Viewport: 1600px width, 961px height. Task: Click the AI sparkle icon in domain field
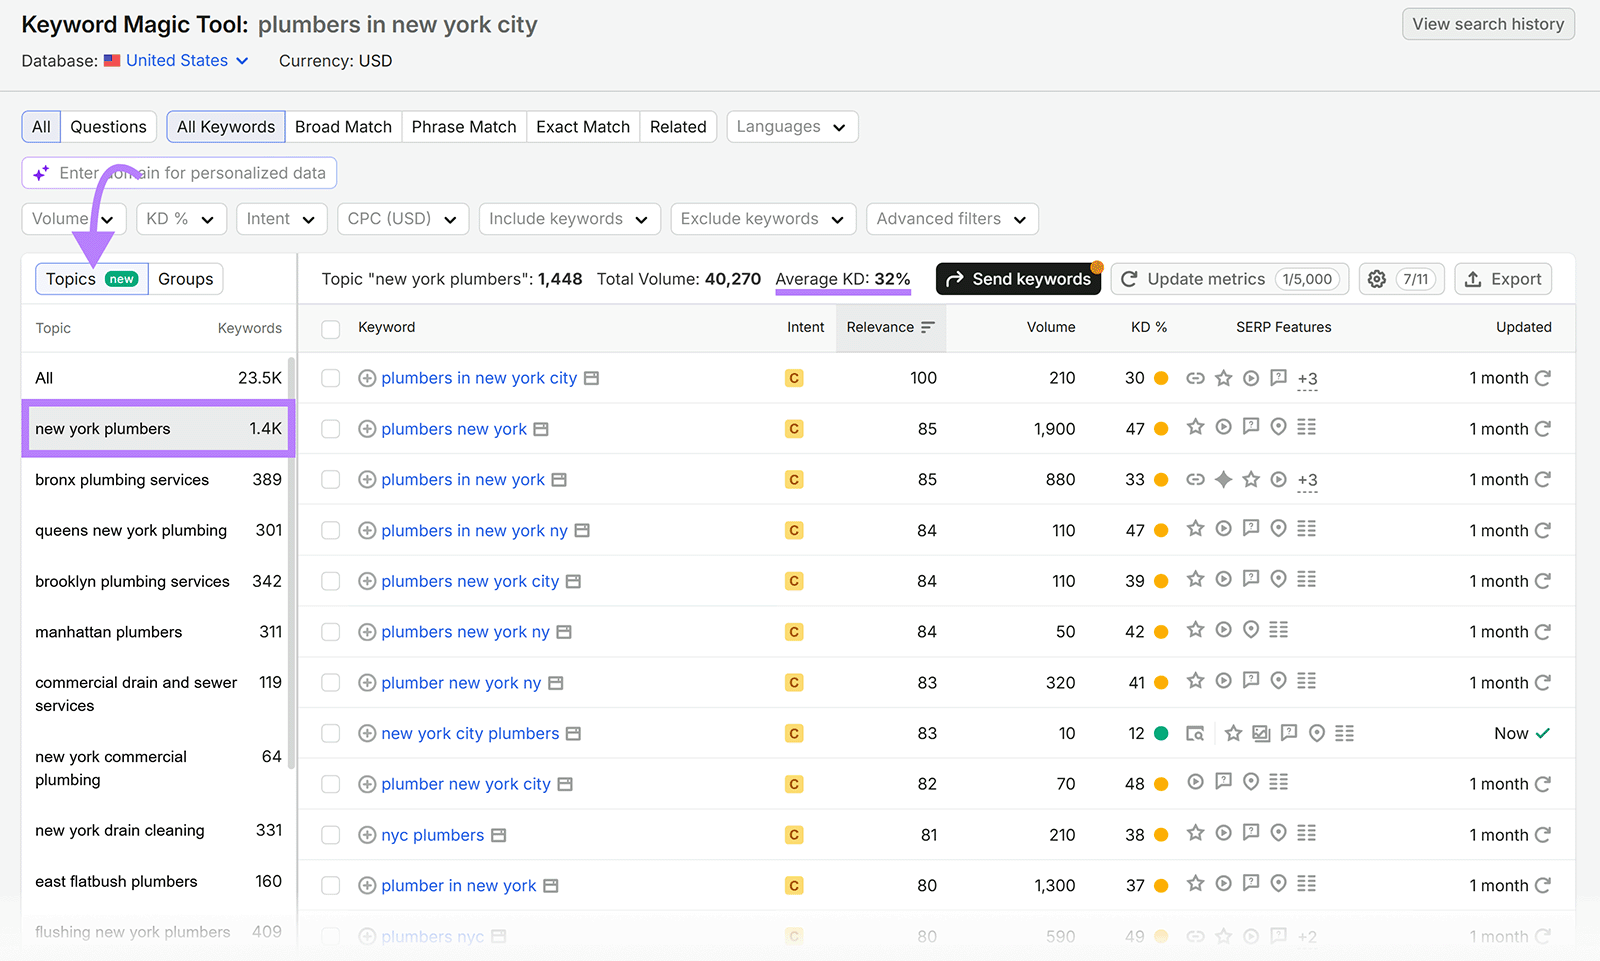41,173
